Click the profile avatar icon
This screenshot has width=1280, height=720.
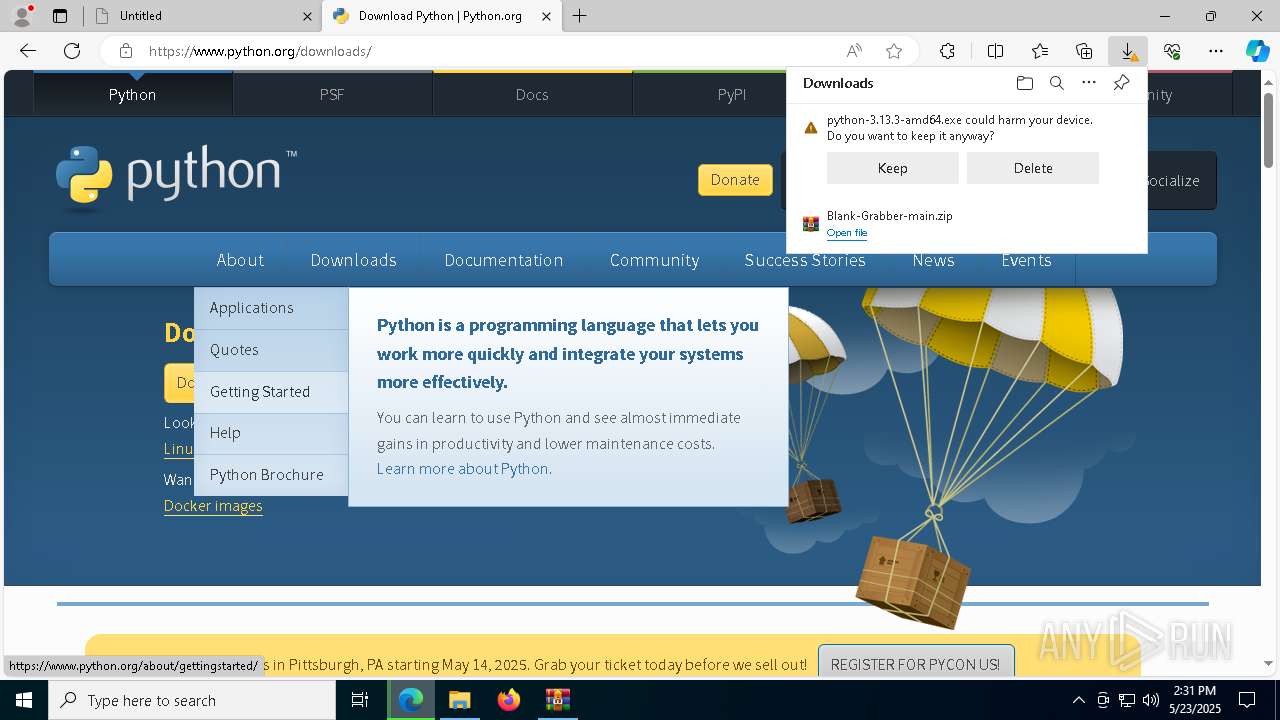(x=22, y=15)
